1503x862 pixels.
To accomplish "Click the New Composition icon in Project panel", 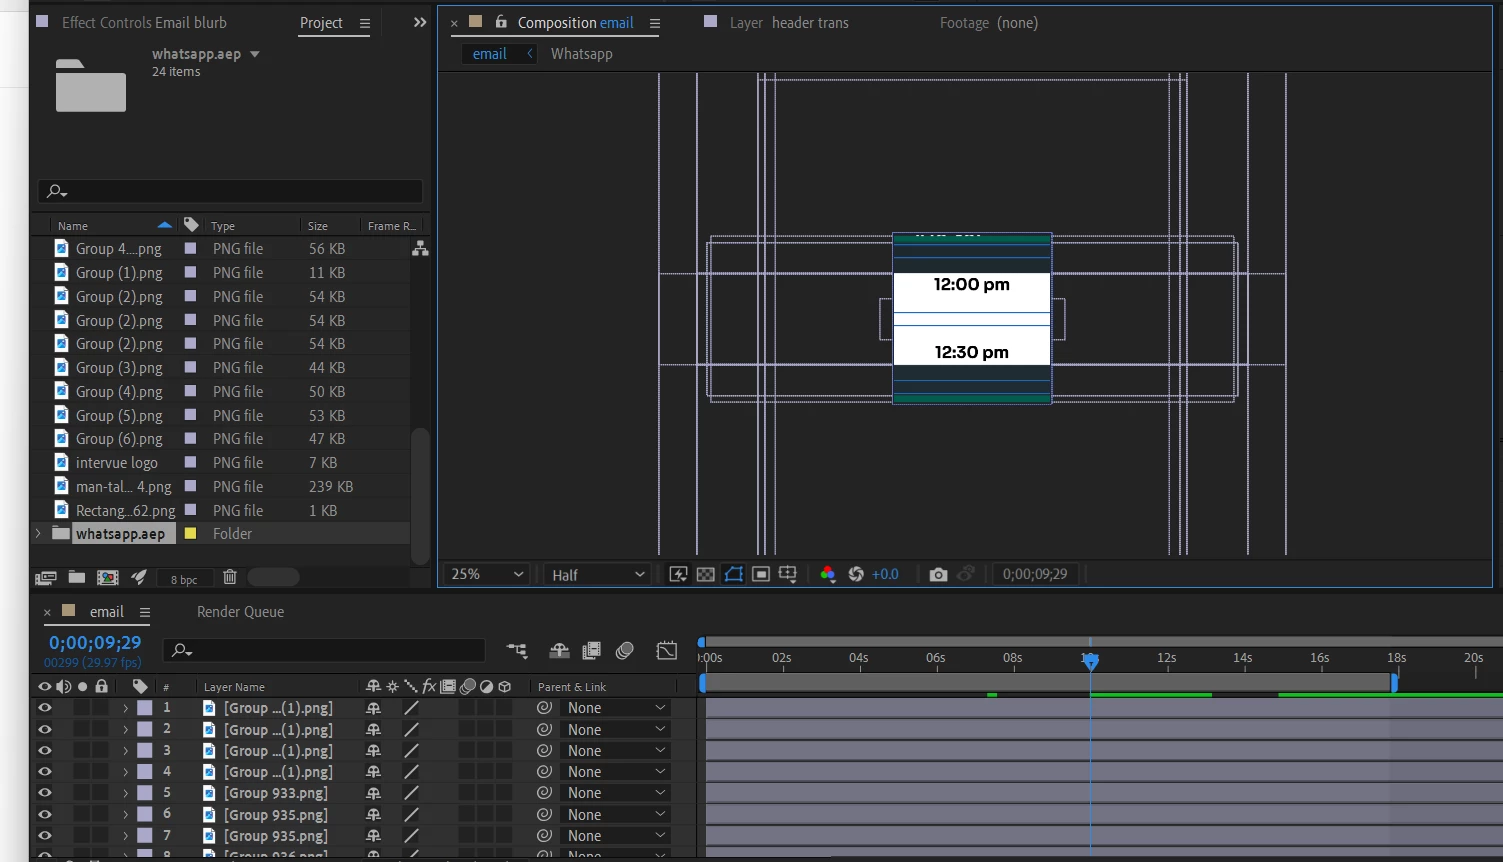I will pos(108,578).
